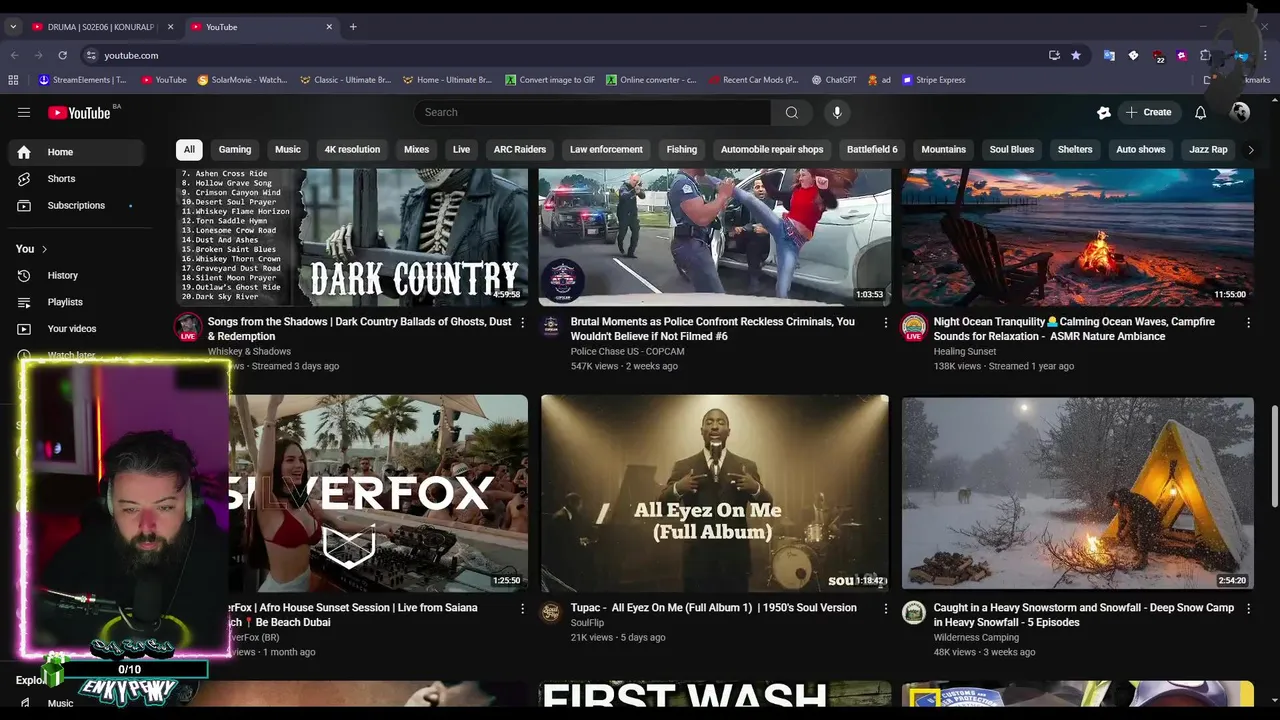Open Tupac All Eyez On Me title
The image size is (1280, 720).
point(714,608)
